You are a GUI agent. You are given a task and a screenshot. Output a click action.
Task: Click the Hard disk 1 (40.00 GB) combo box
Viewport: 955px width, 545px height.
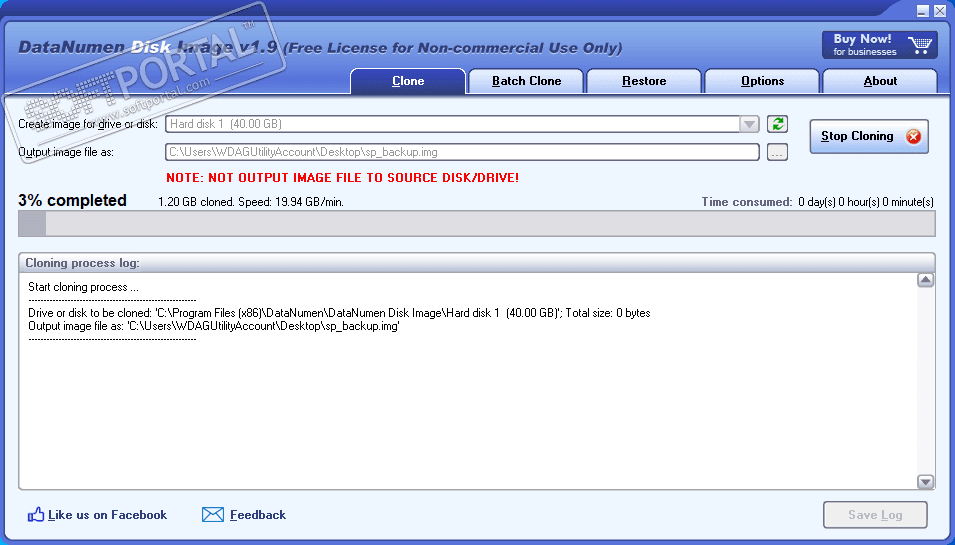click(x=462, y=124)
